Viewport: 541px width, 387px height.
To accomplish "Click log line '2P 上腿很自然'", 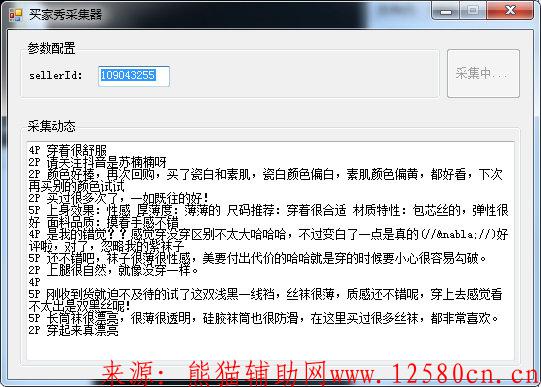I will coord(114,270).
